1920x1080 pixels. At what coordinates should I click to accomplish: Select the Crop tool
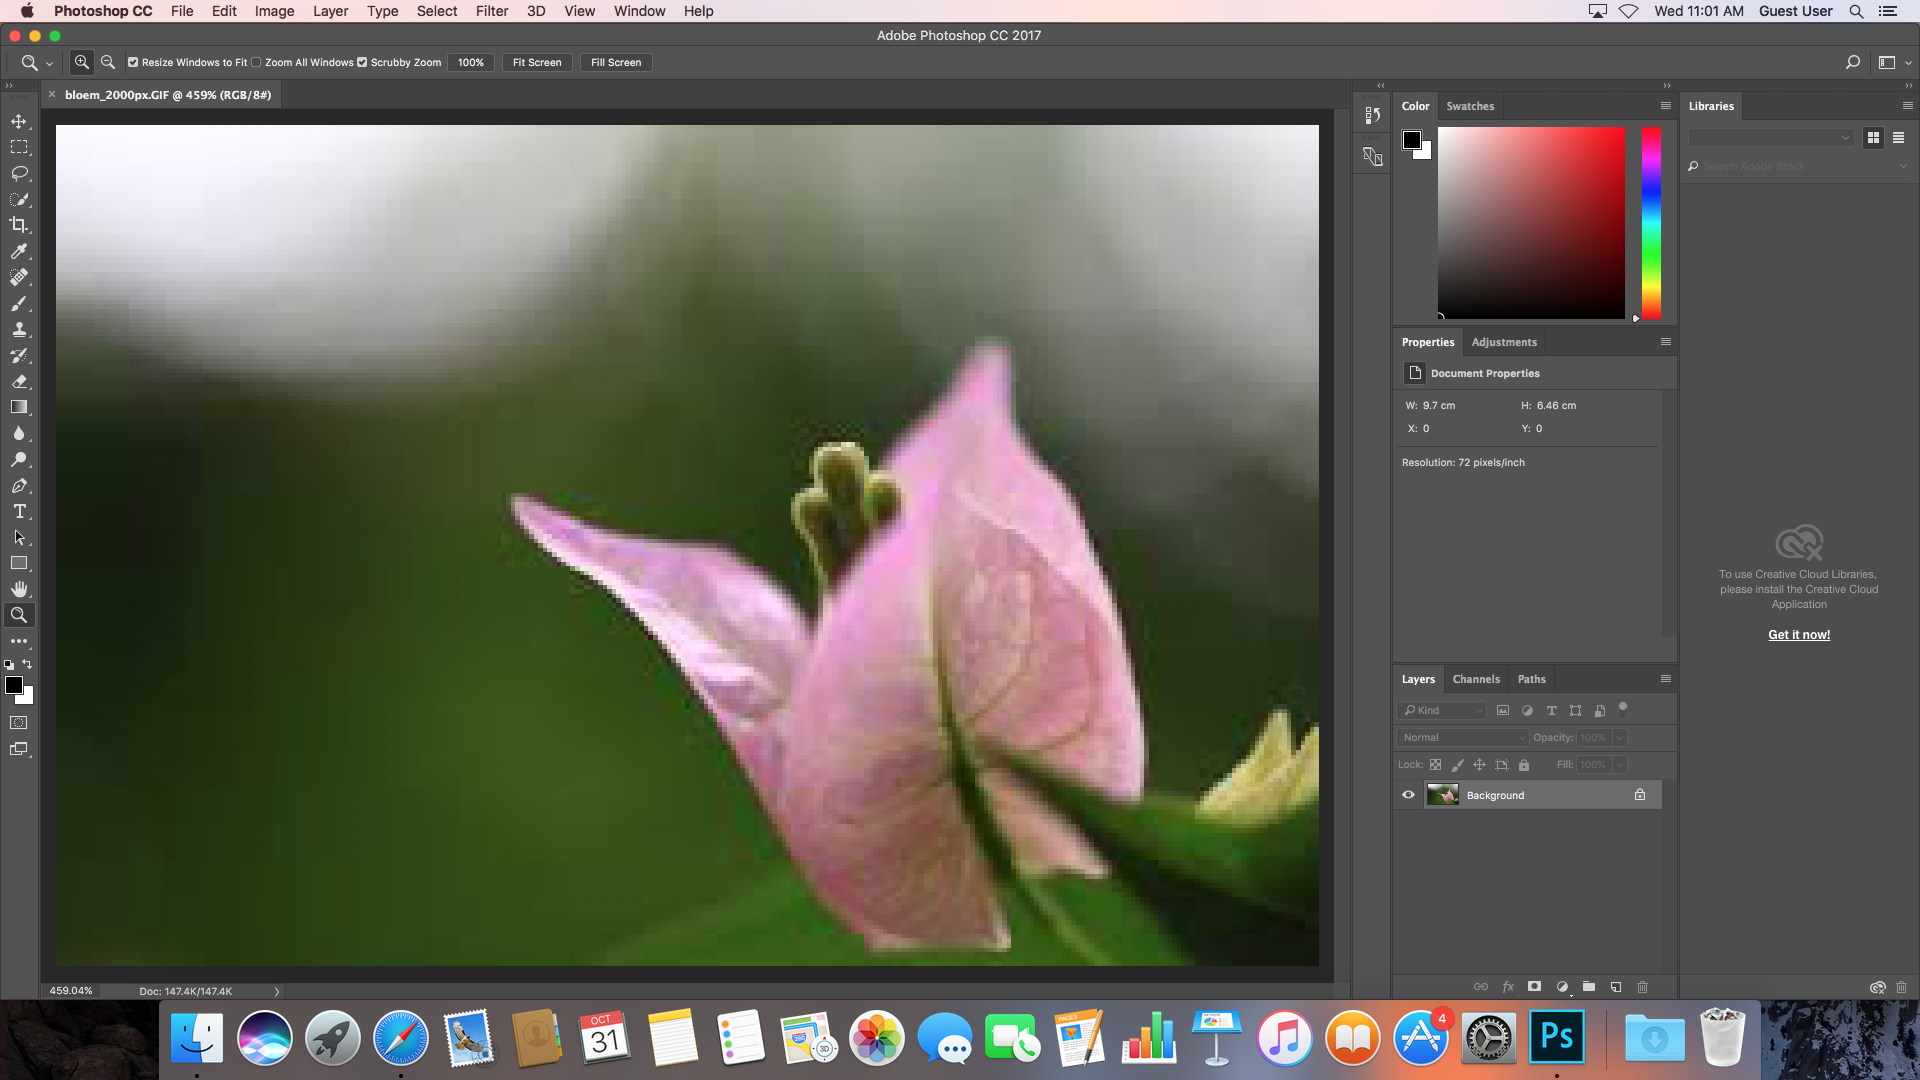point(19,225)
